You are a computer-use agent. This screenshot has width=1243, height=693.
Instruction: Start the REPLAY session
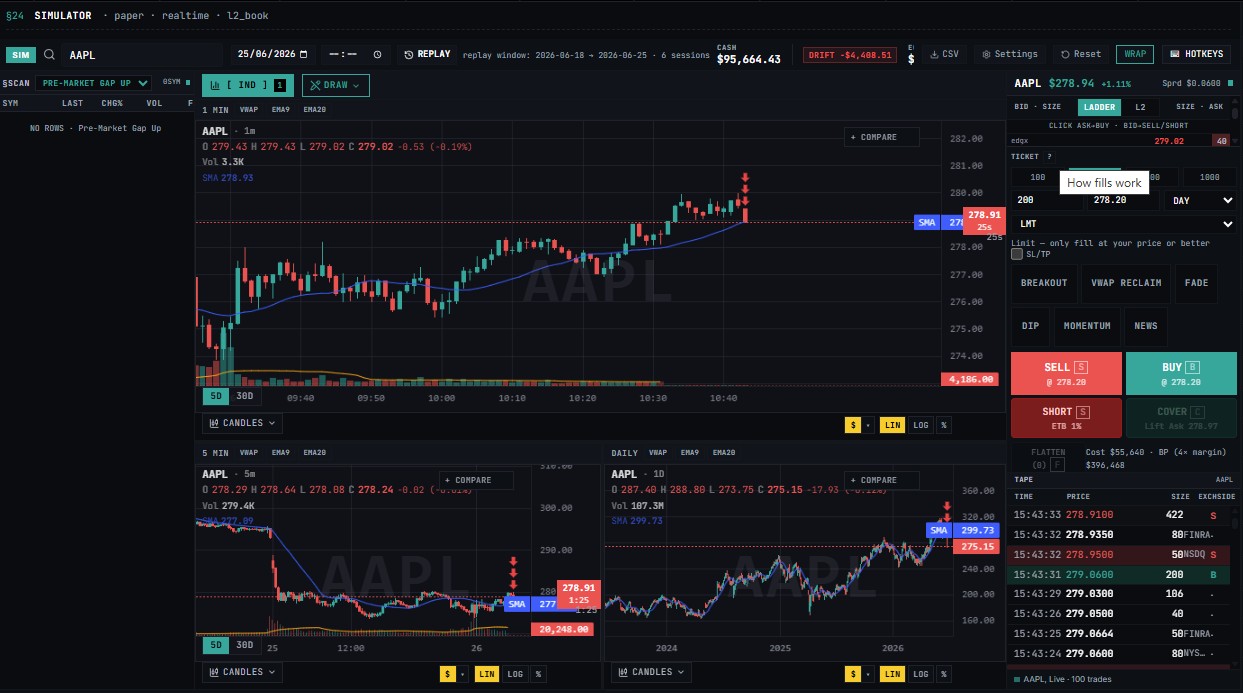click(x=427, y=54)
